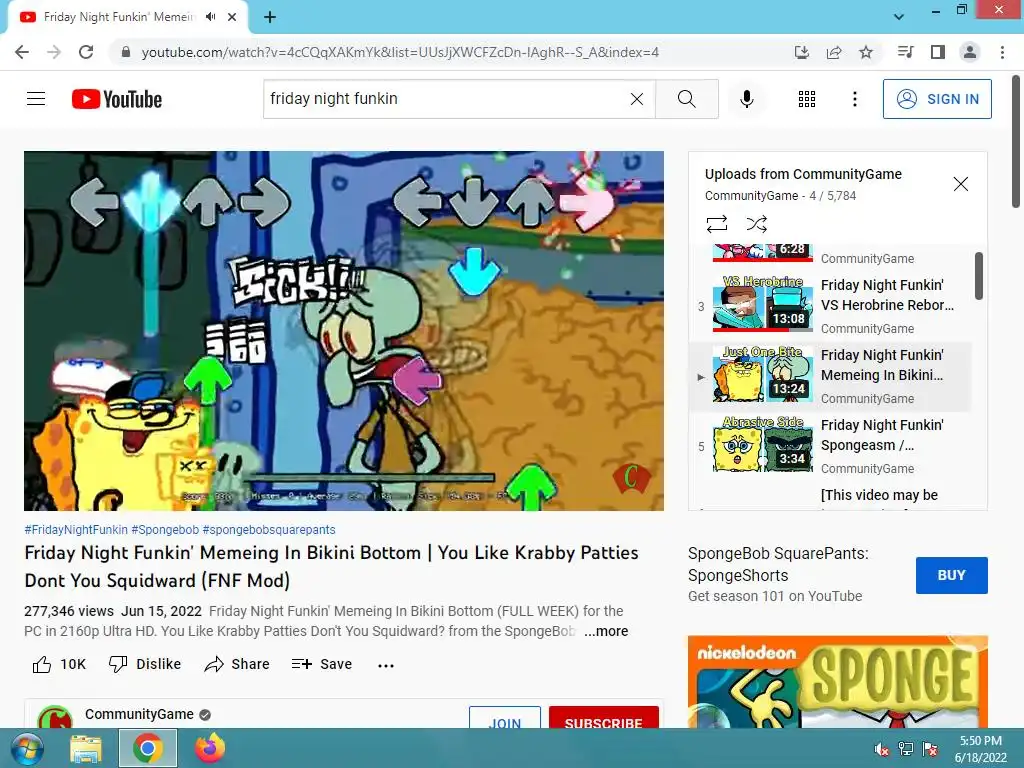1024x768 pixels.
Task: Go to the YouTube home logo
Action: [x=117, y=99]
